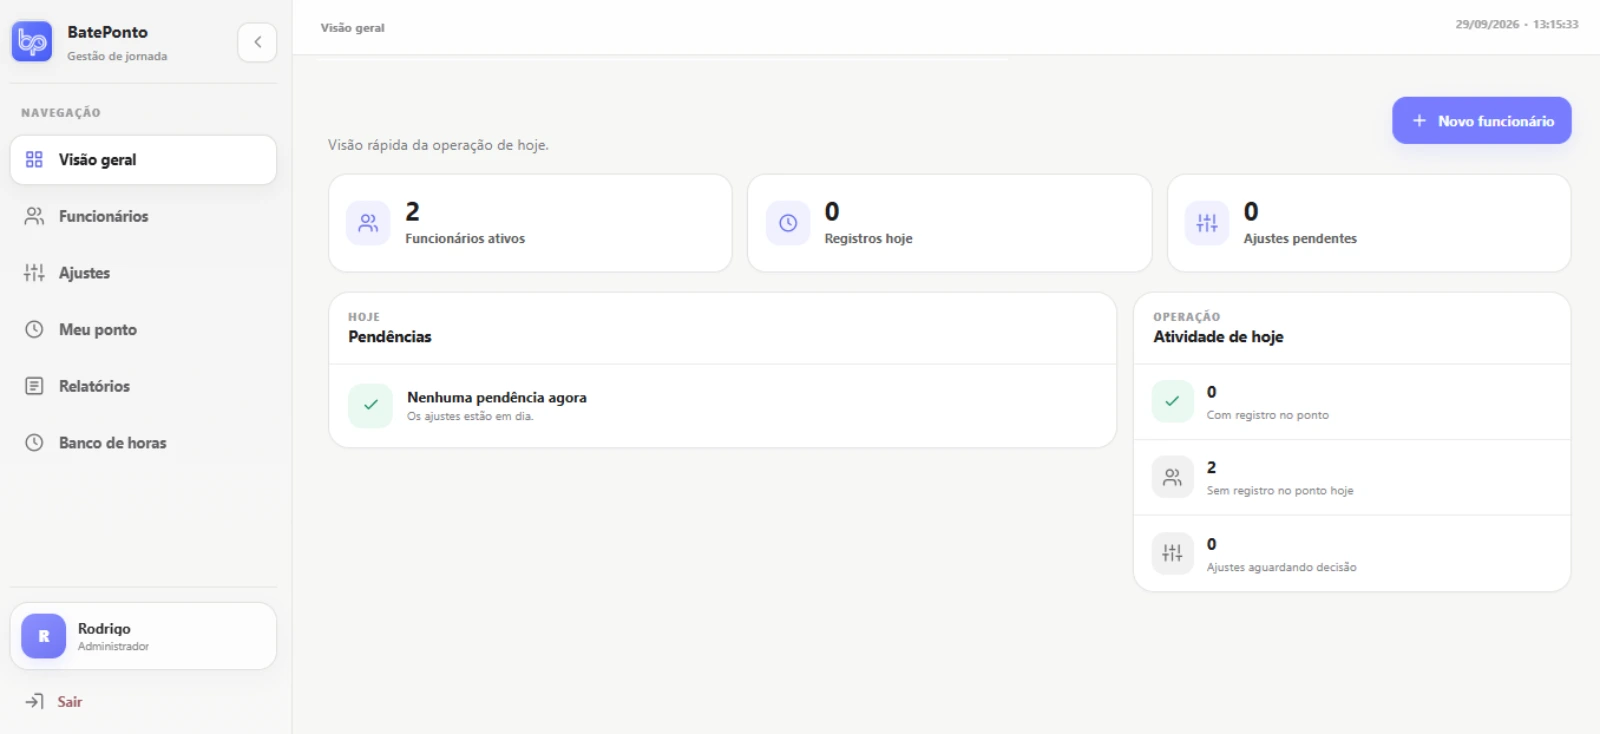Click the sliders icon beside Ajustes aguardando decisão
The width and height of the screenshot is (1600, 734).
click(x=1172, y=553)
